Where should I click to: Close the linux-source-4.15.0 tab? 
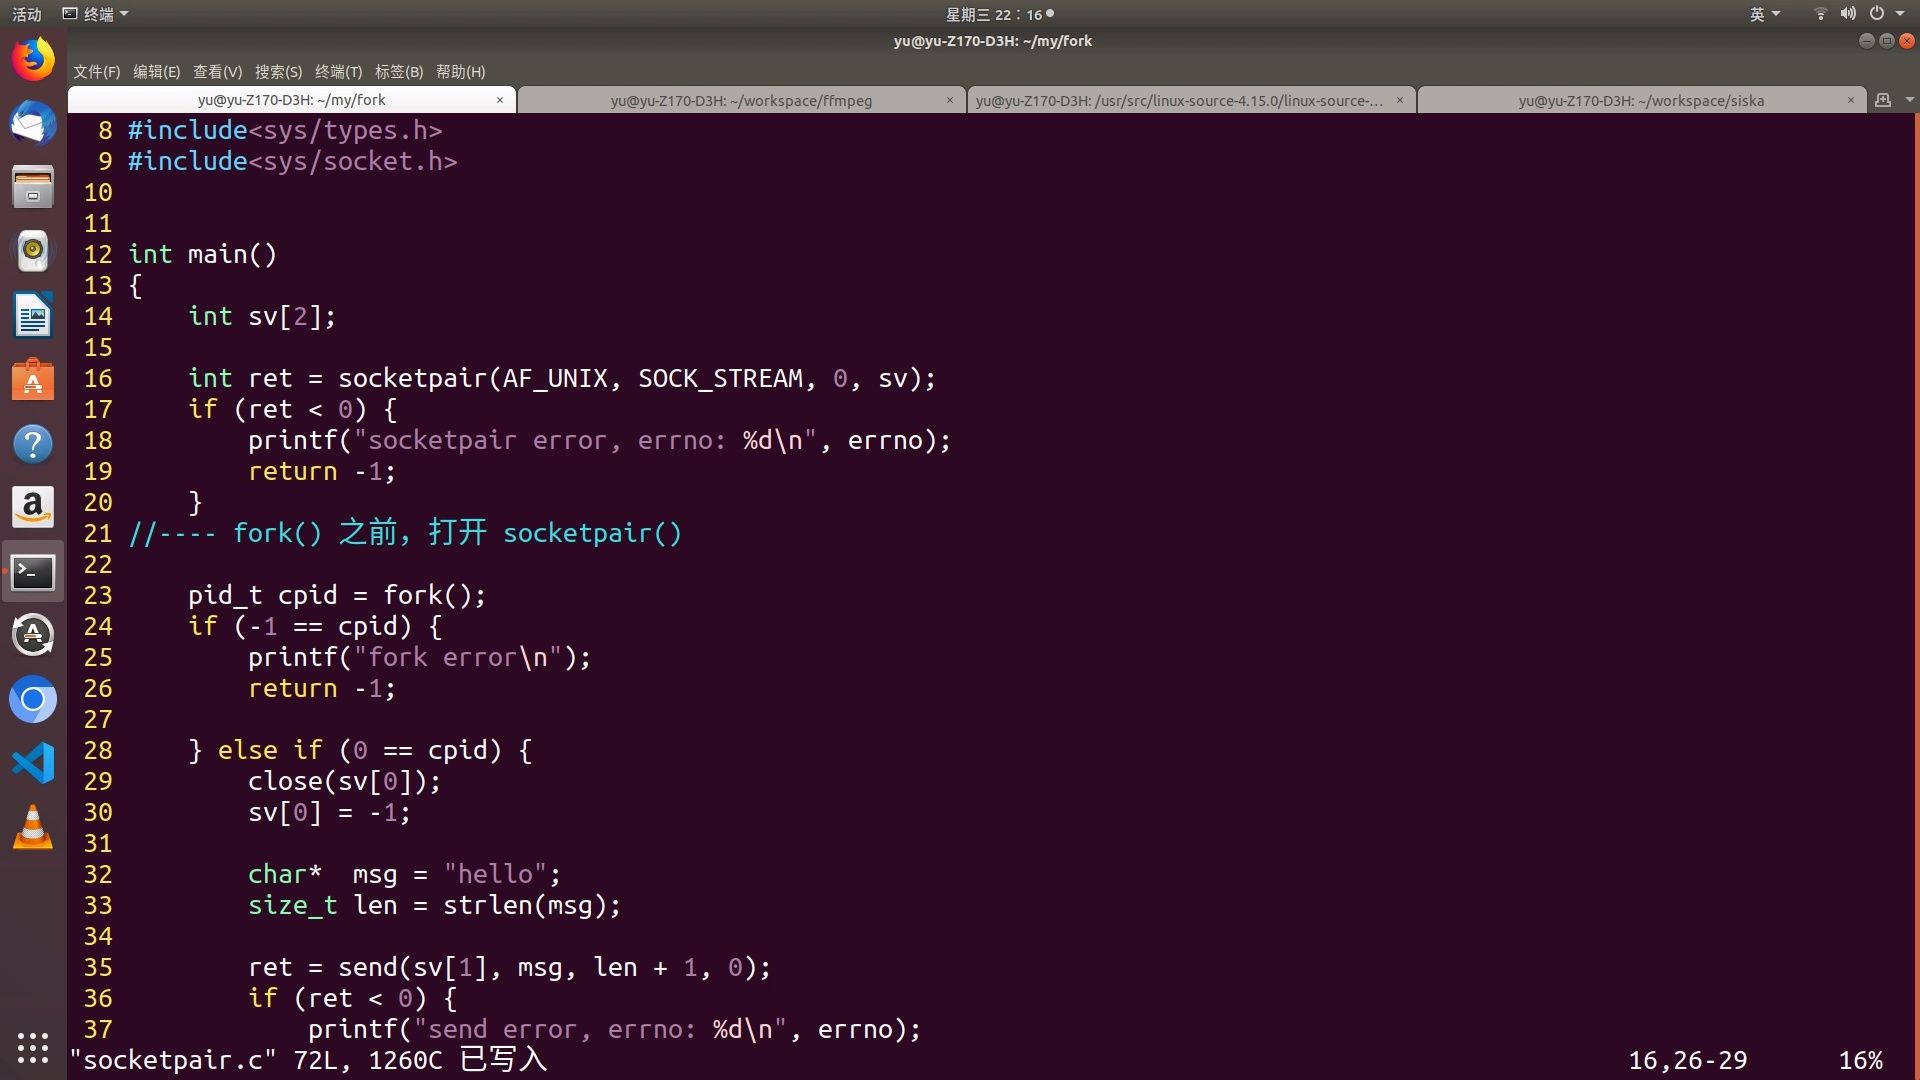pyautogui.click(x=1399, y=100)
